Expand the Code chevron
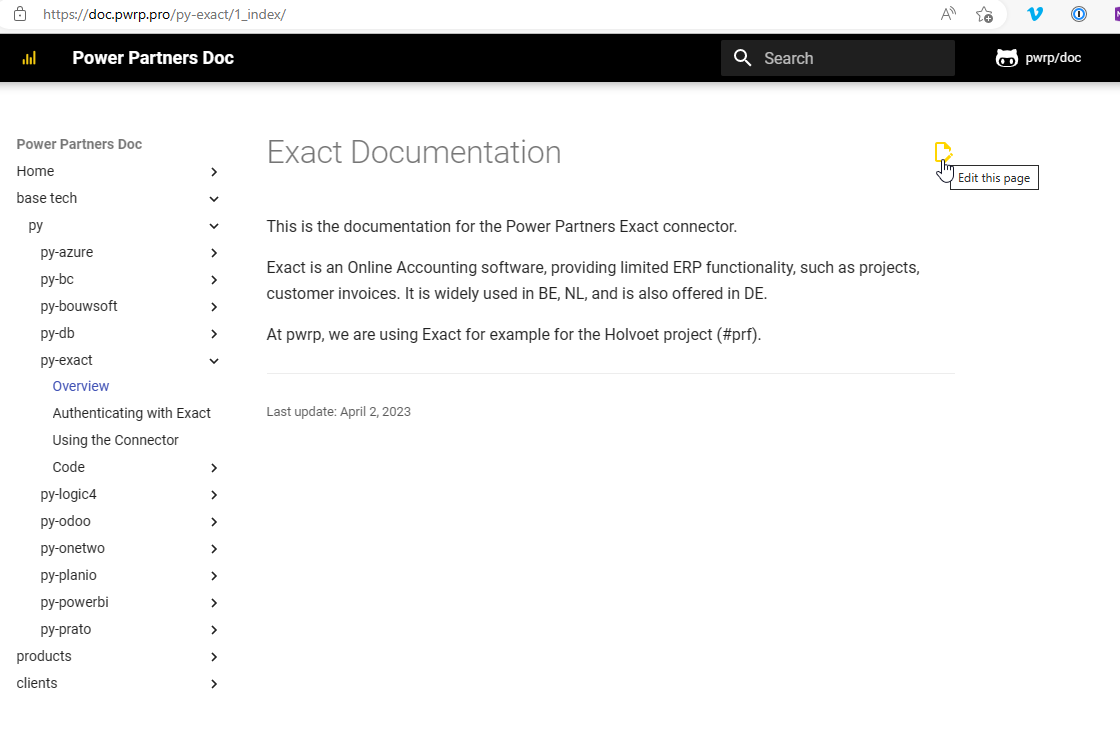This screenshot has height=730, width=1120. (214, 468)
